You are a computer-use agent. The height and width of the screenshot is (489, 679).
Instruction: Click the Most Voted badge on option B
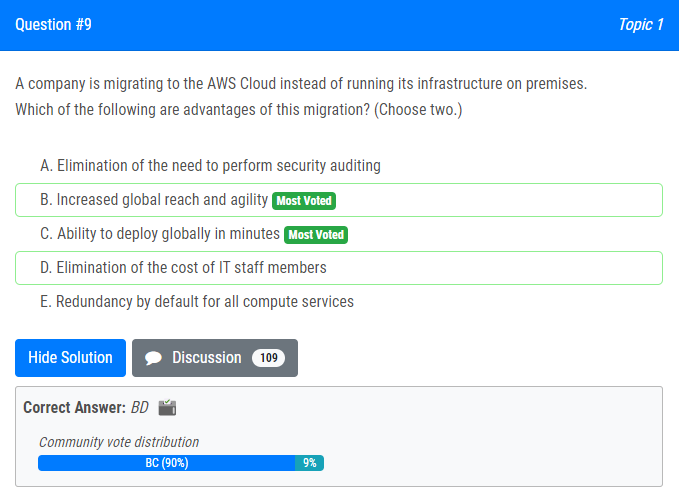304,201
